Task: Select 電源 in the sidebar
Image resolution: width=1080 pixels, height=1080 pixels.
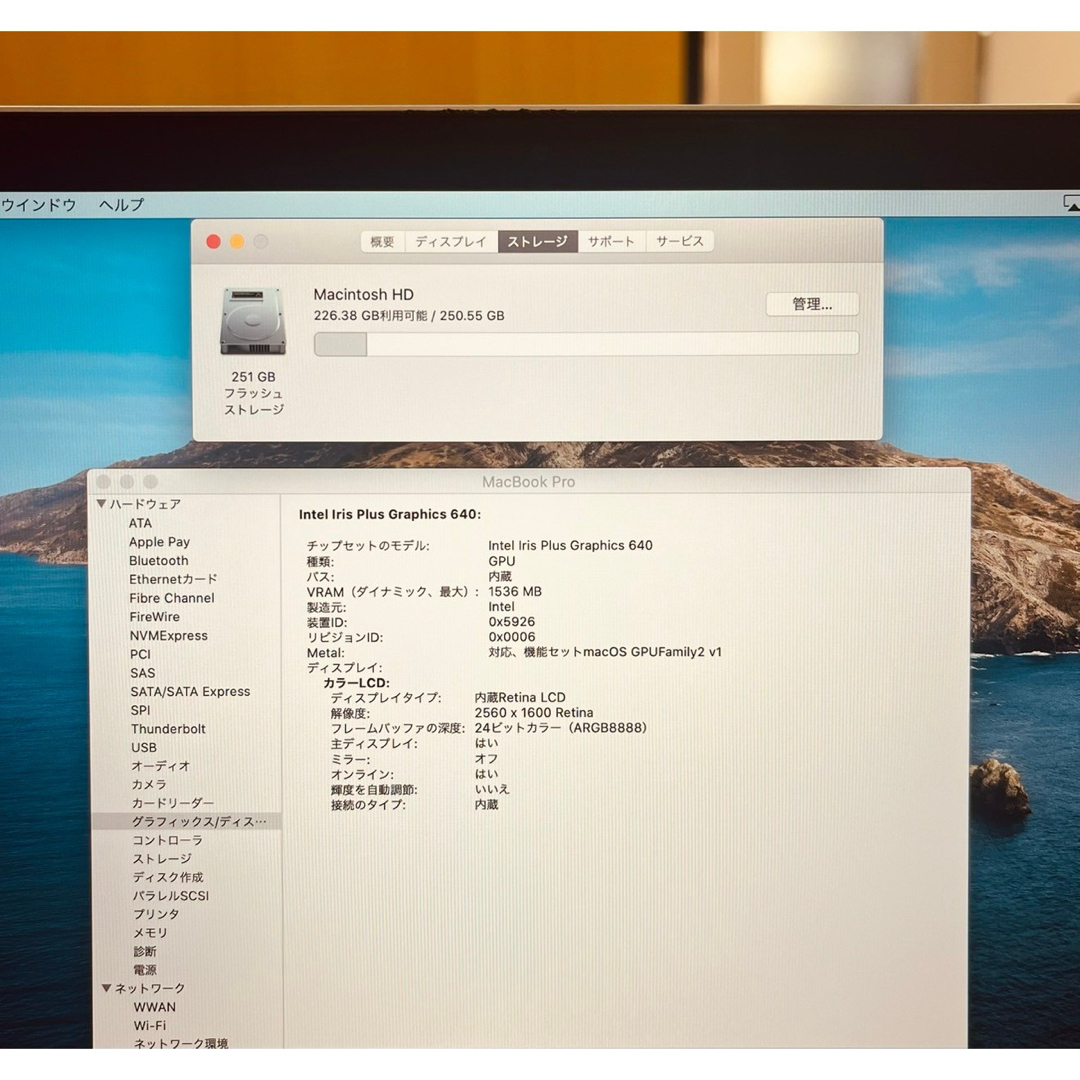Action: [x=145, y=970]
